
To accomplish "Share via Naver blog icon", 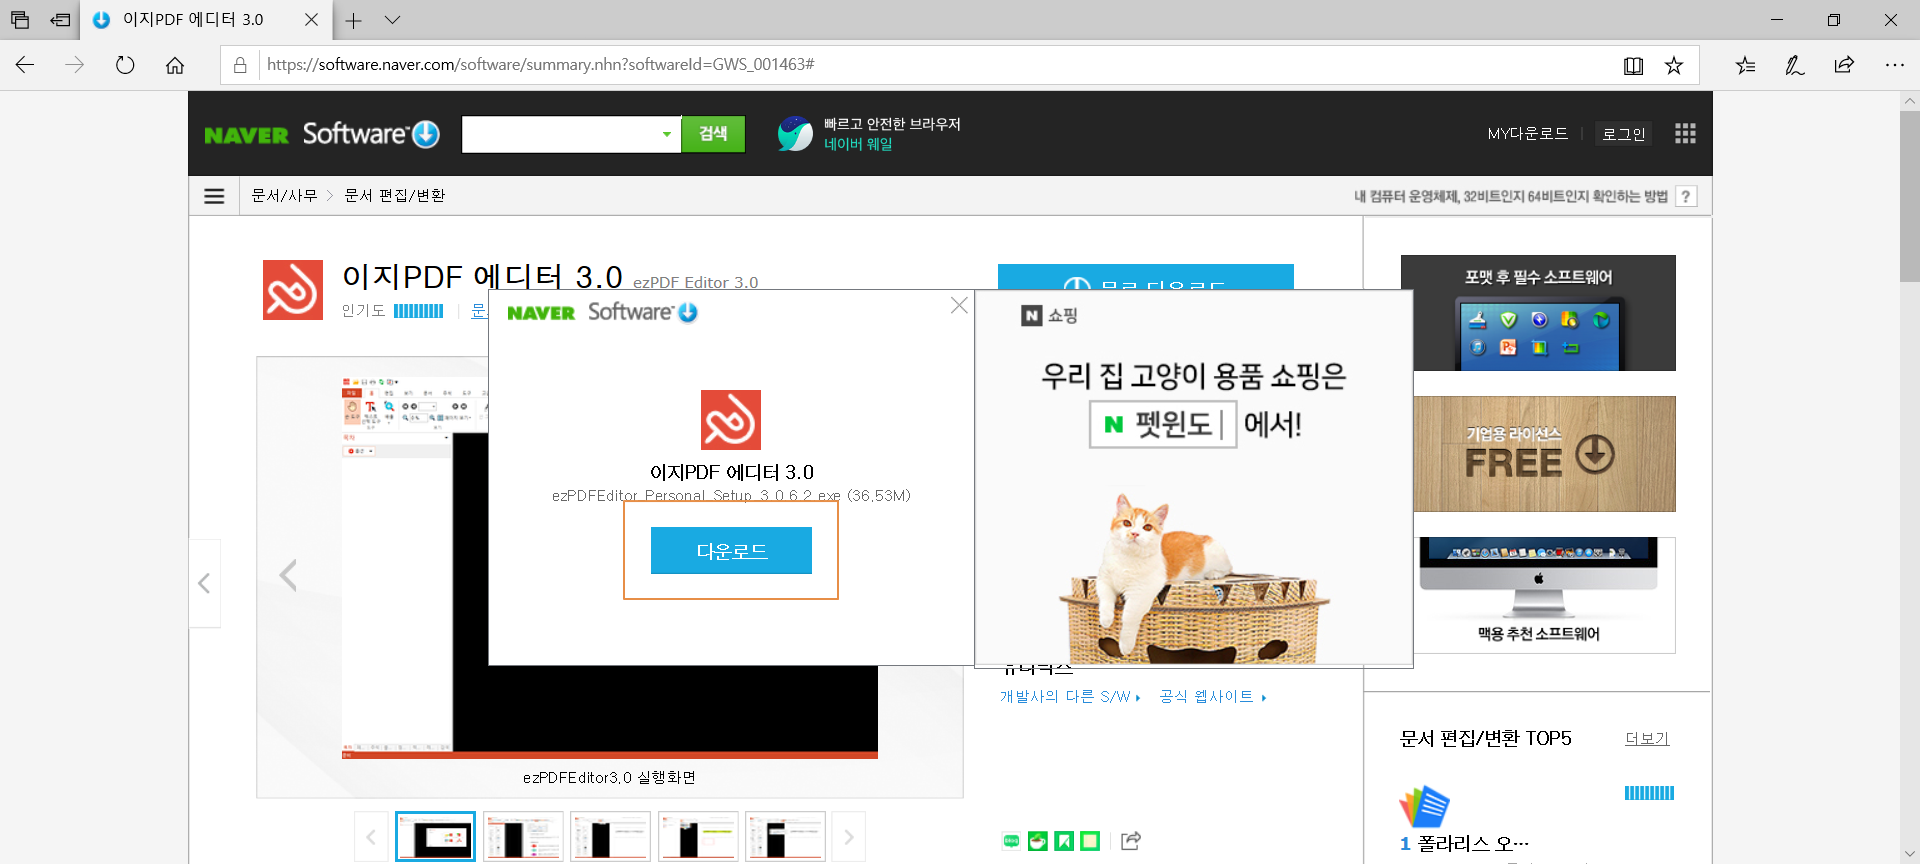I will pos(1011,841).
